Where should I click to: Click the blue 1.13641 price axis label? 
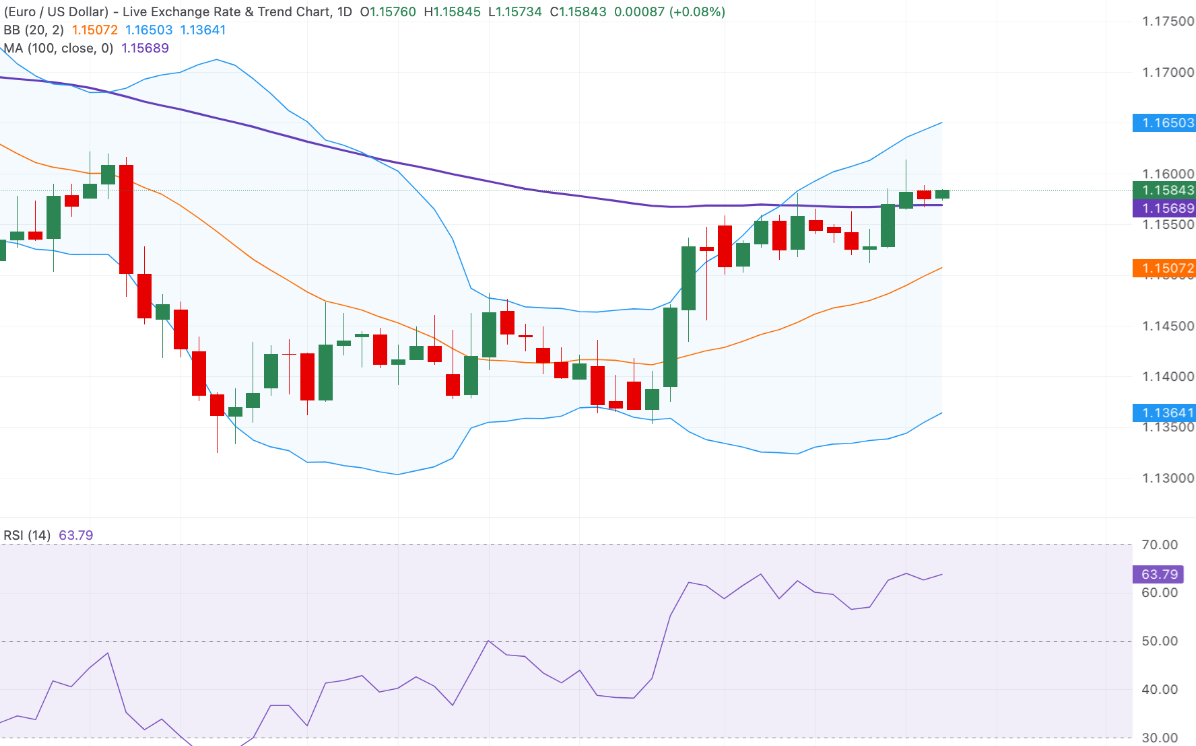pyautogui.click(x=1164, y=413)
